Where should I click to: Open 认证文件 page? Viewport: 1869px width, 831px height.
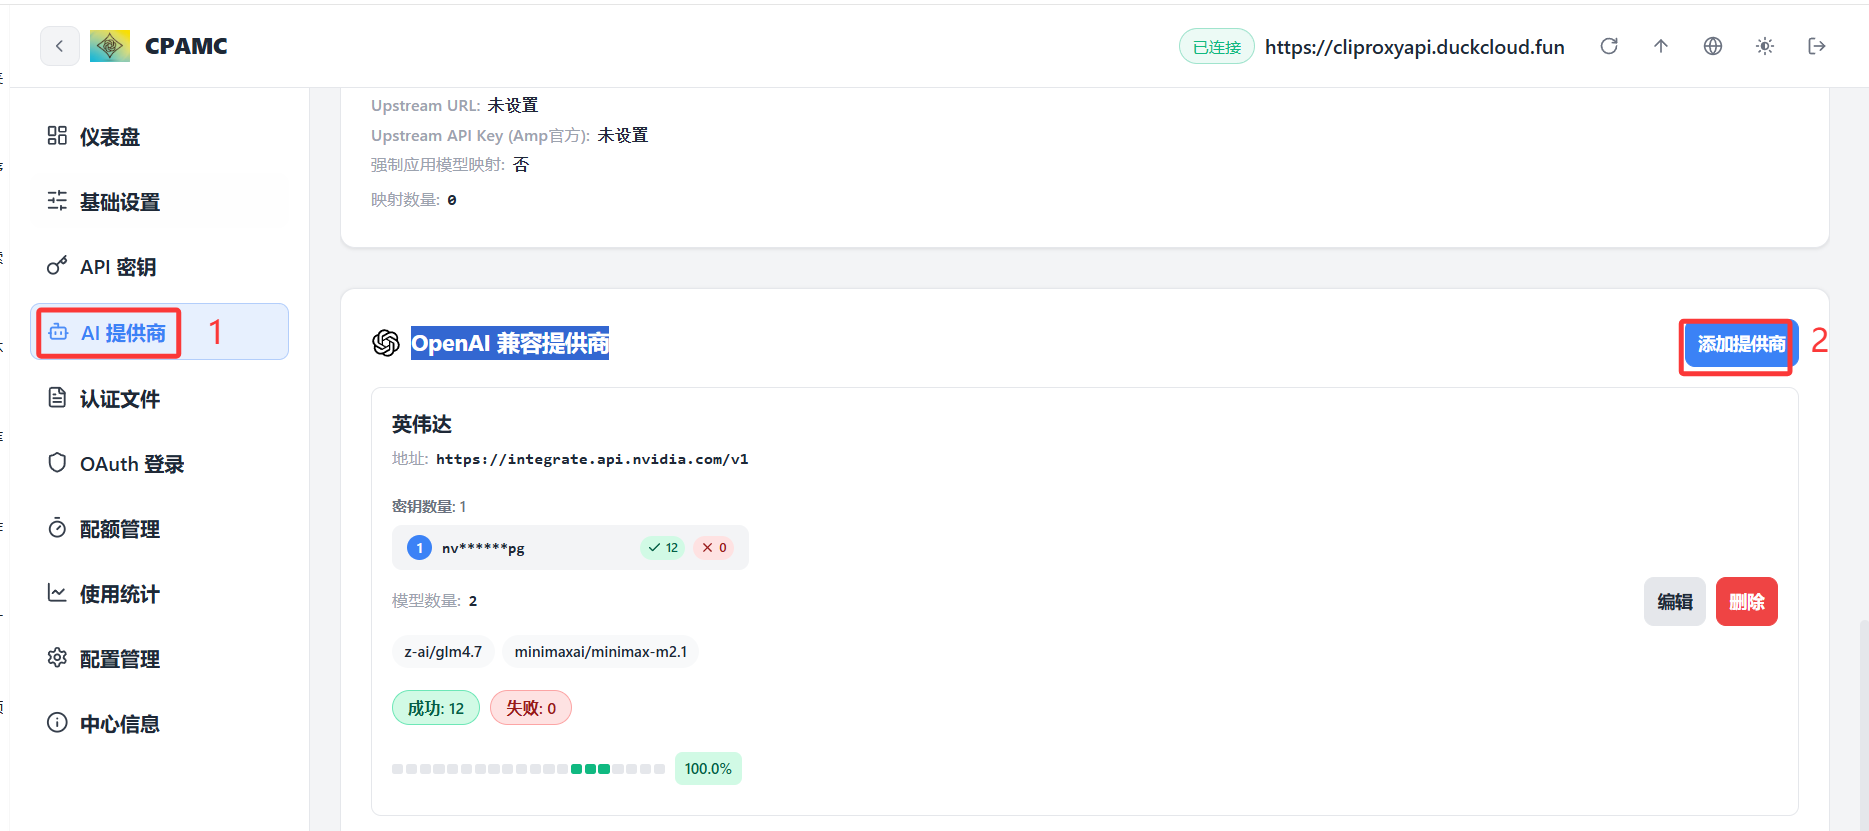pyautogui.click(x=160, y=399)
